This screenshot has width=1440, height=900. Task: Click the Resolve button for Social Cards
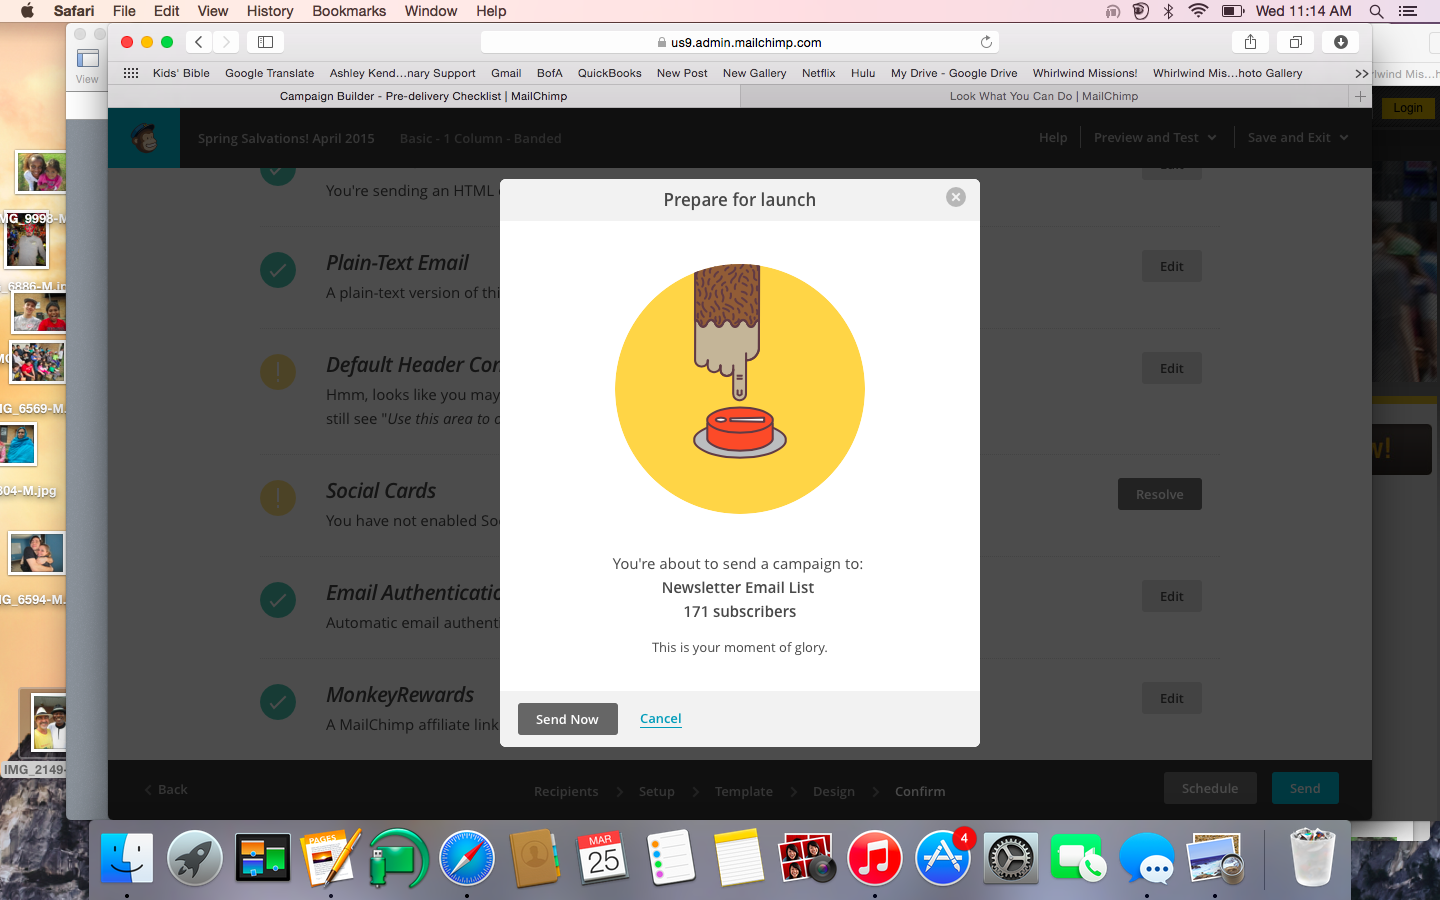(x=1159, y=494)
